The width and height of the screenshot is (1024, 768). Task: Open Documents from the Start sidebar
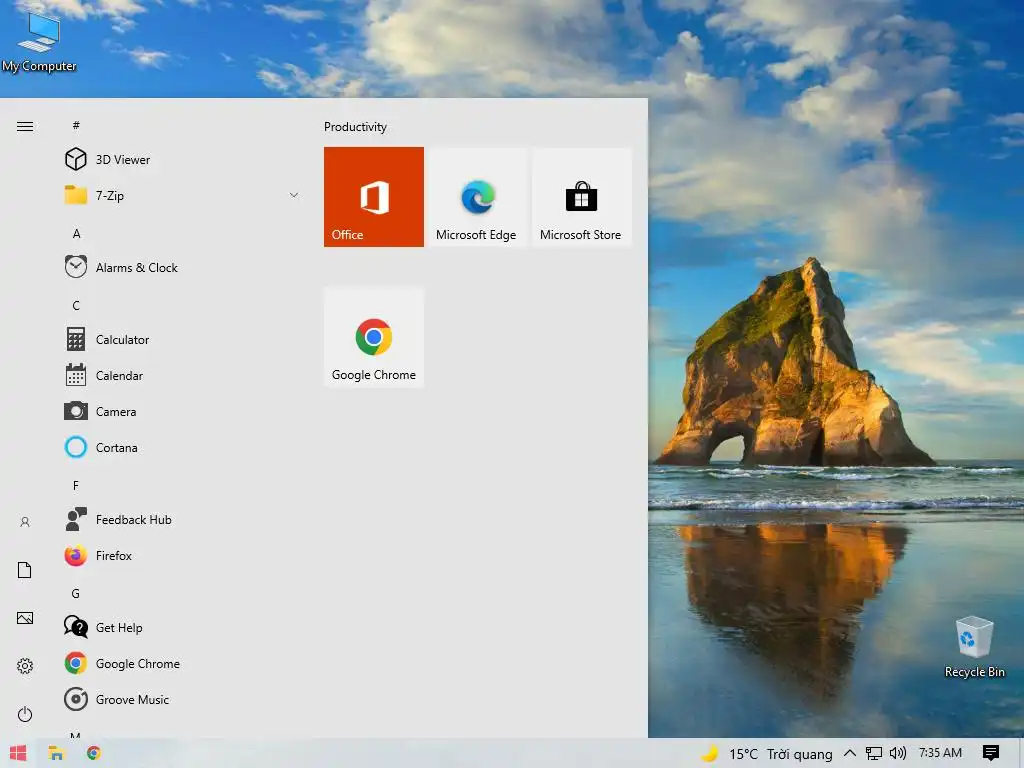[25, 570]
